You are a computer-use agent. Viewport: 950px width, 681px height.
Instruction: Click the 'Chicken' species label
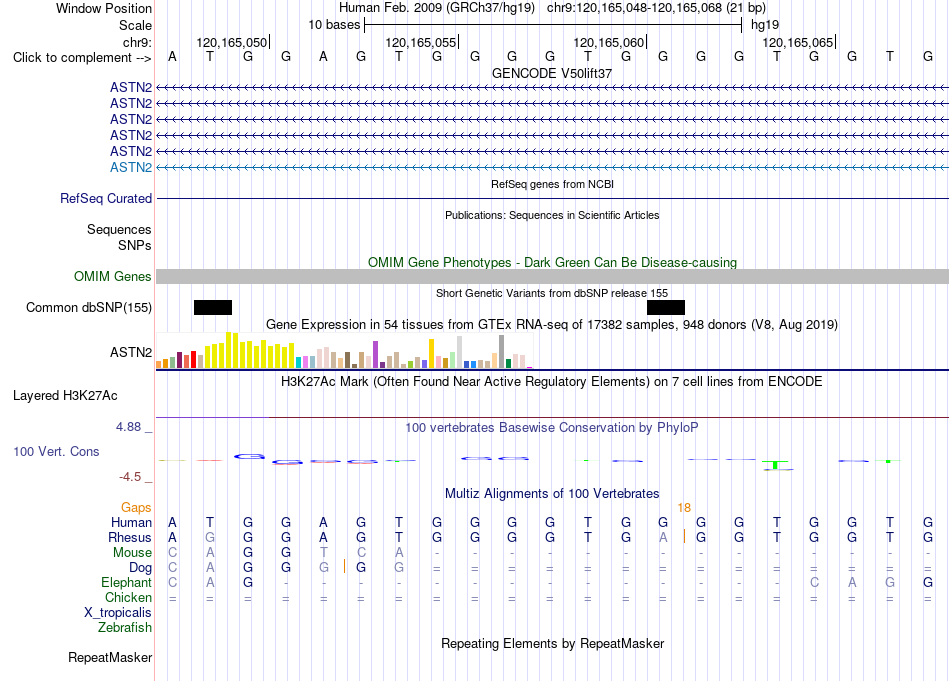(x=128, y=597)
